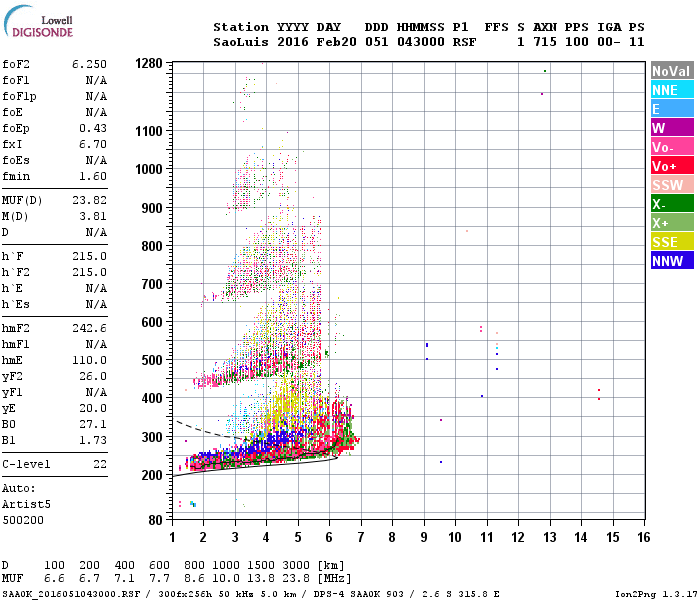Click the Ion2Png 1.3.17 version label
The width and height of the screenshot is (700, 600).
coord(656,594)
